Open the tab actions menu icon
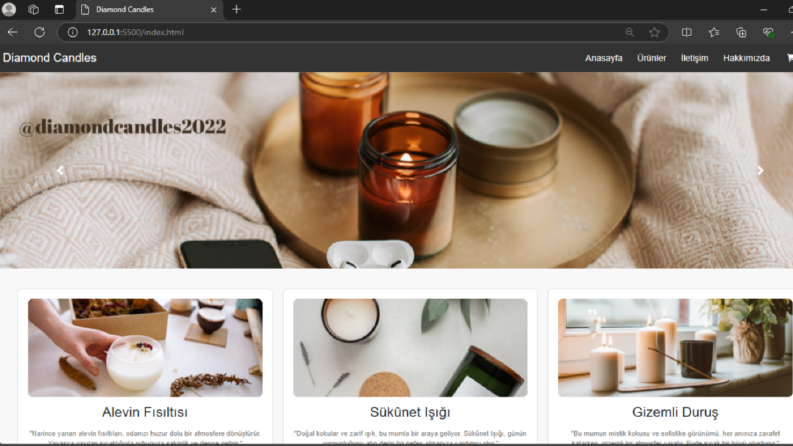 click(59, 9)
